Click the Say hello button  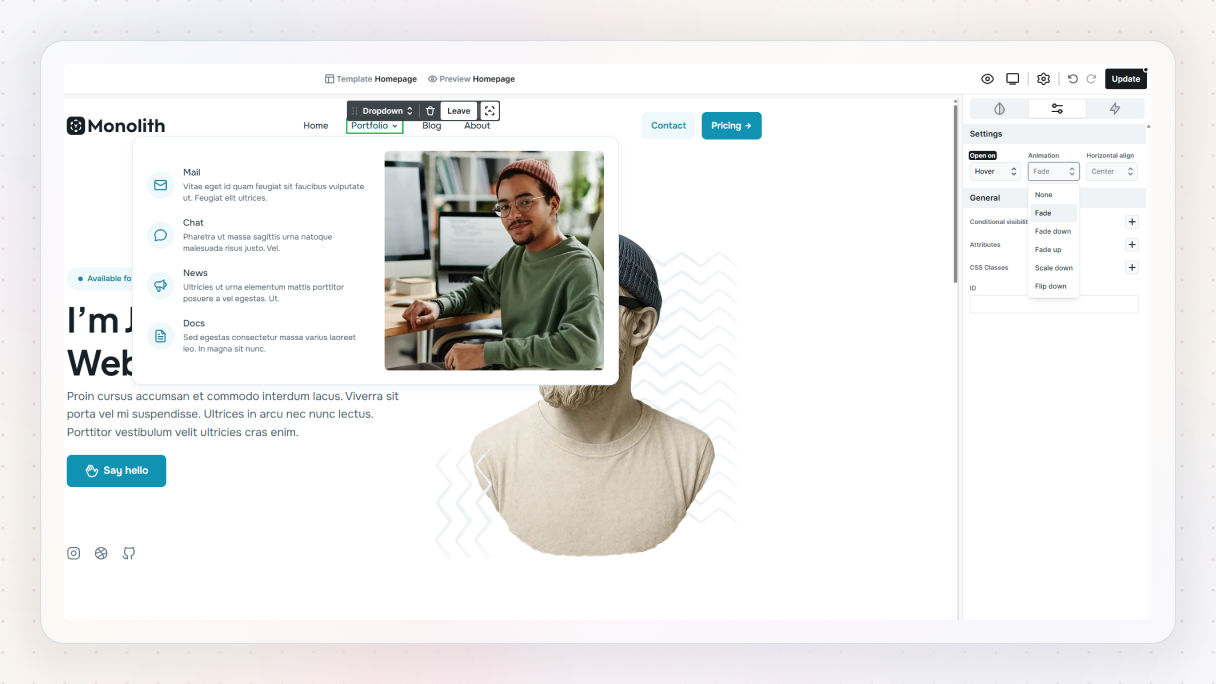(116, 471)
